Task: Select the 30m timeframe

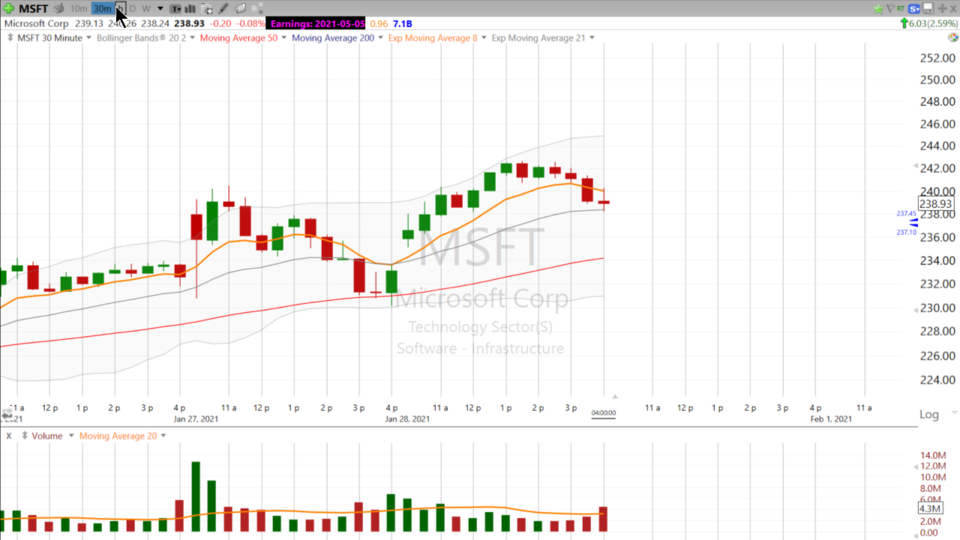Action: [x=102, y=9]
